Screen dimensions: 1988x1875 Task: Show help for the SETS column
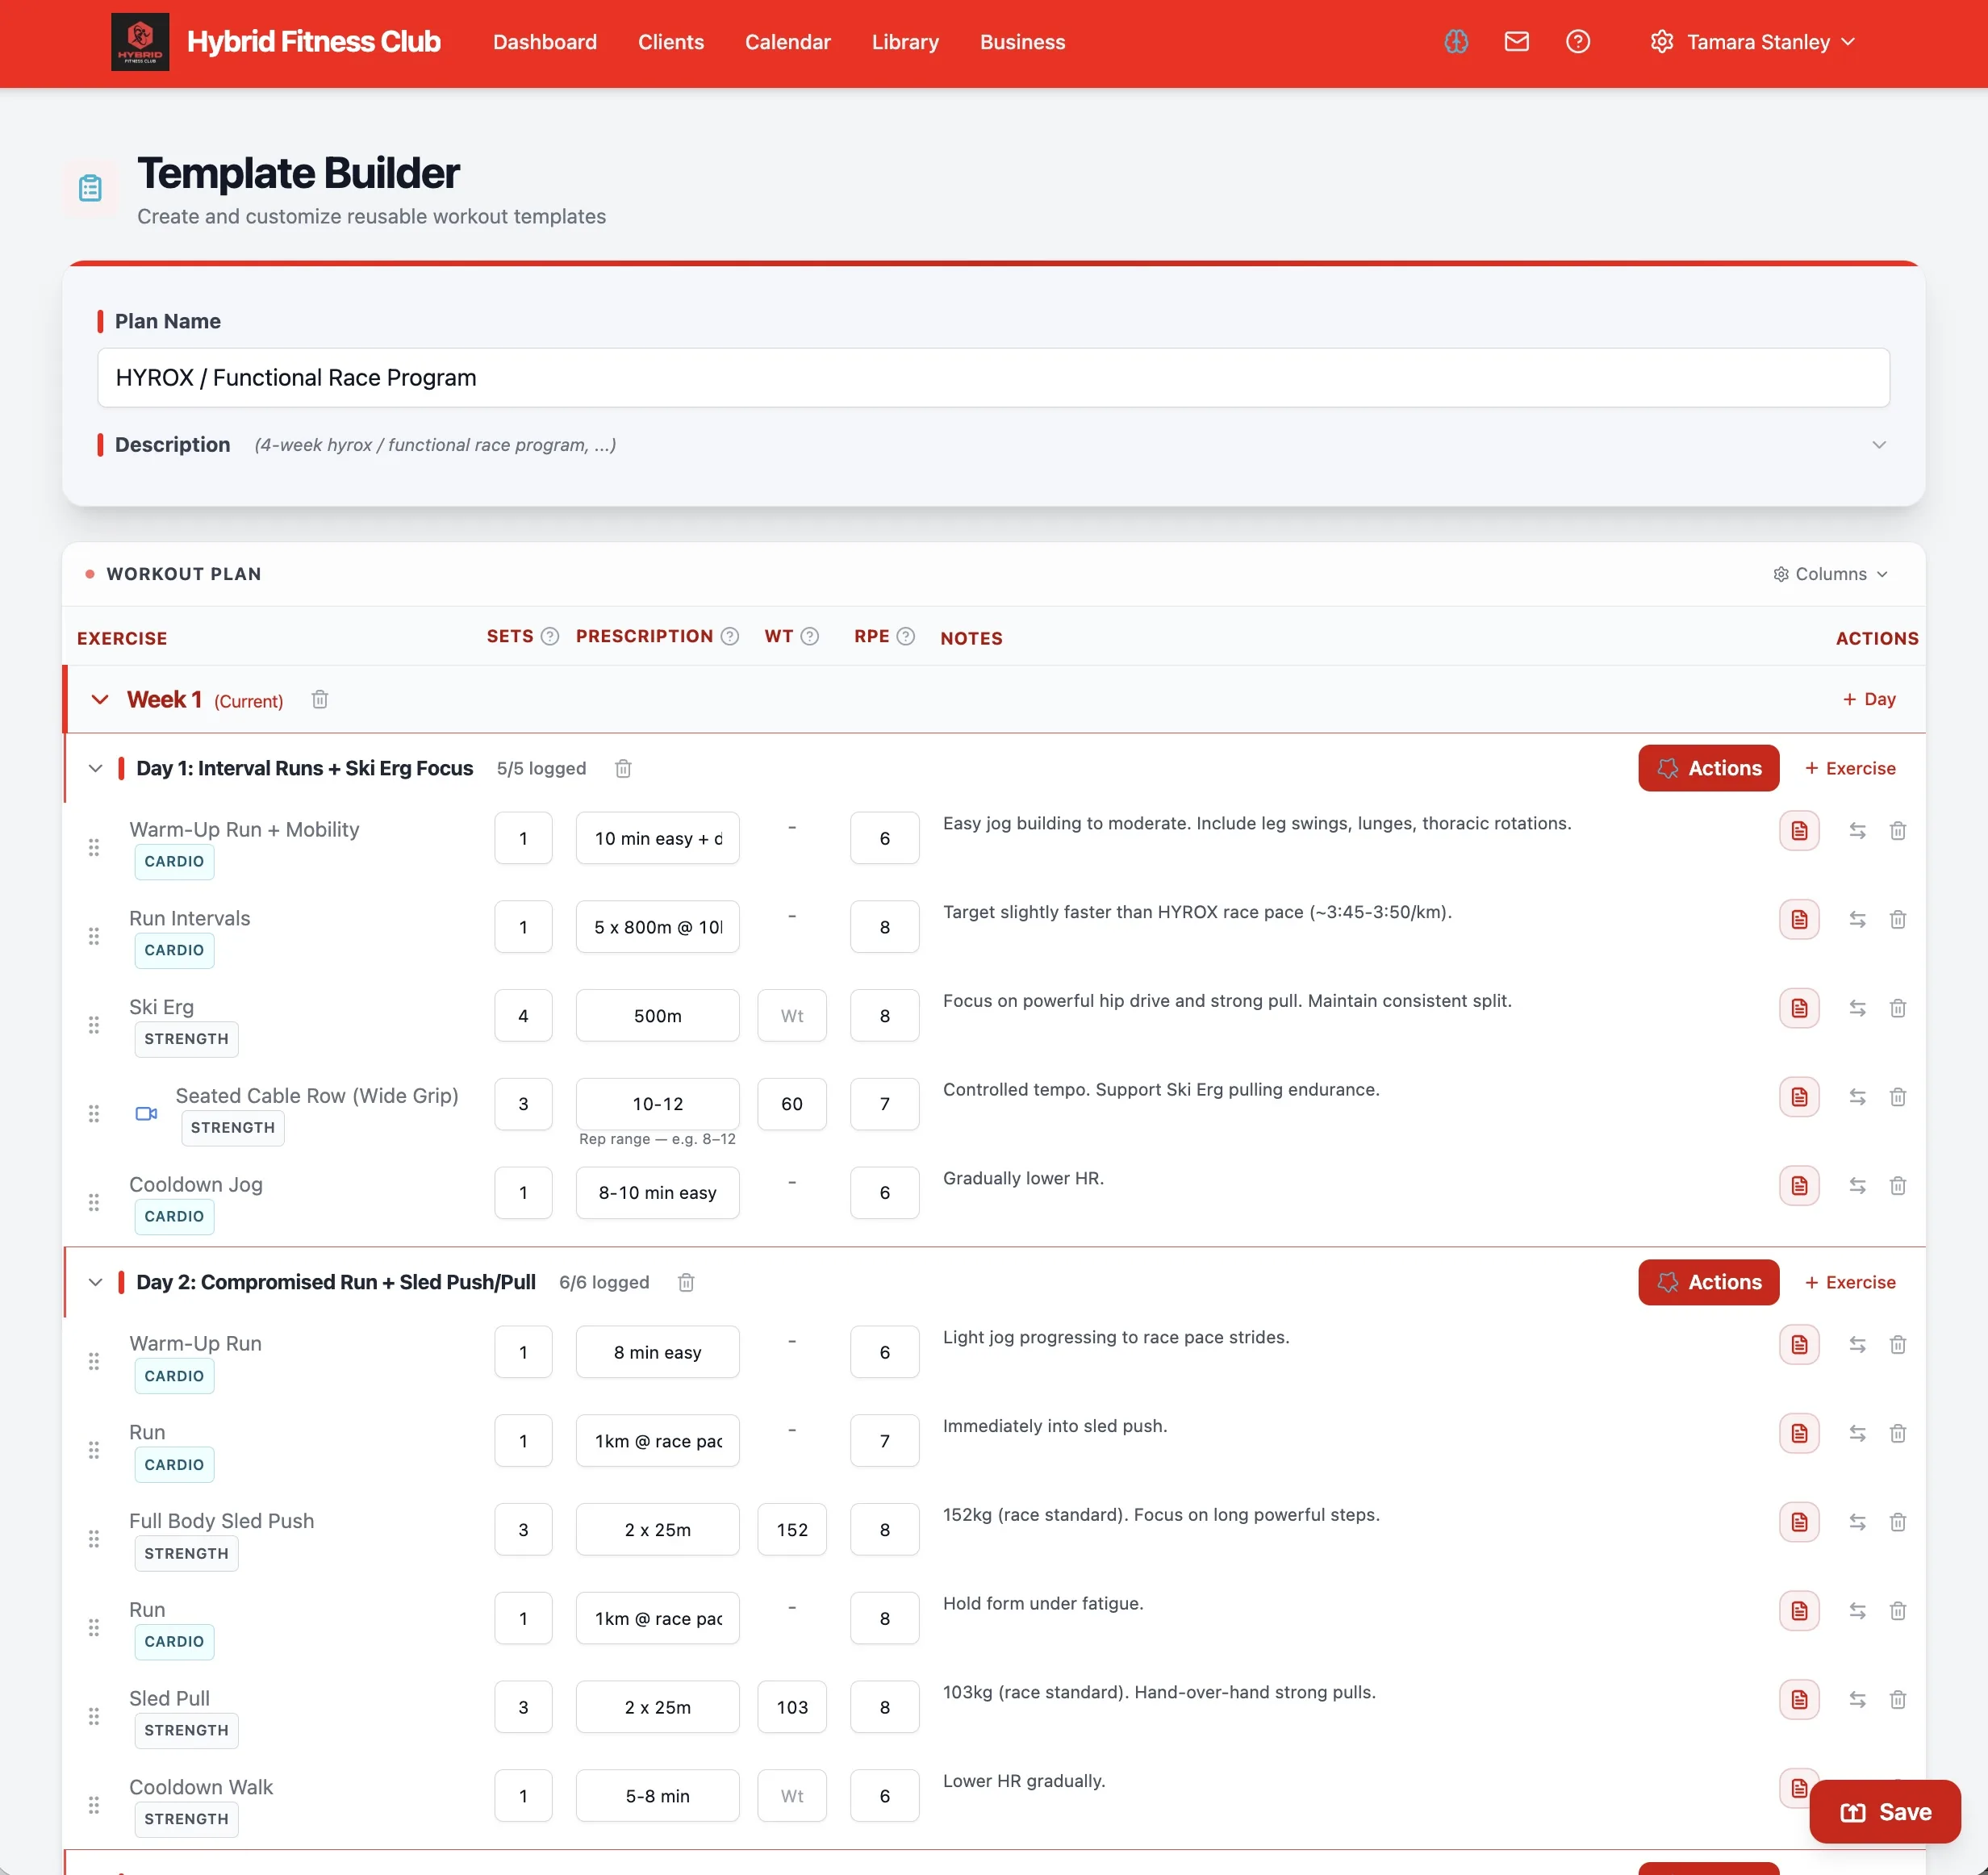coord(549,636)
